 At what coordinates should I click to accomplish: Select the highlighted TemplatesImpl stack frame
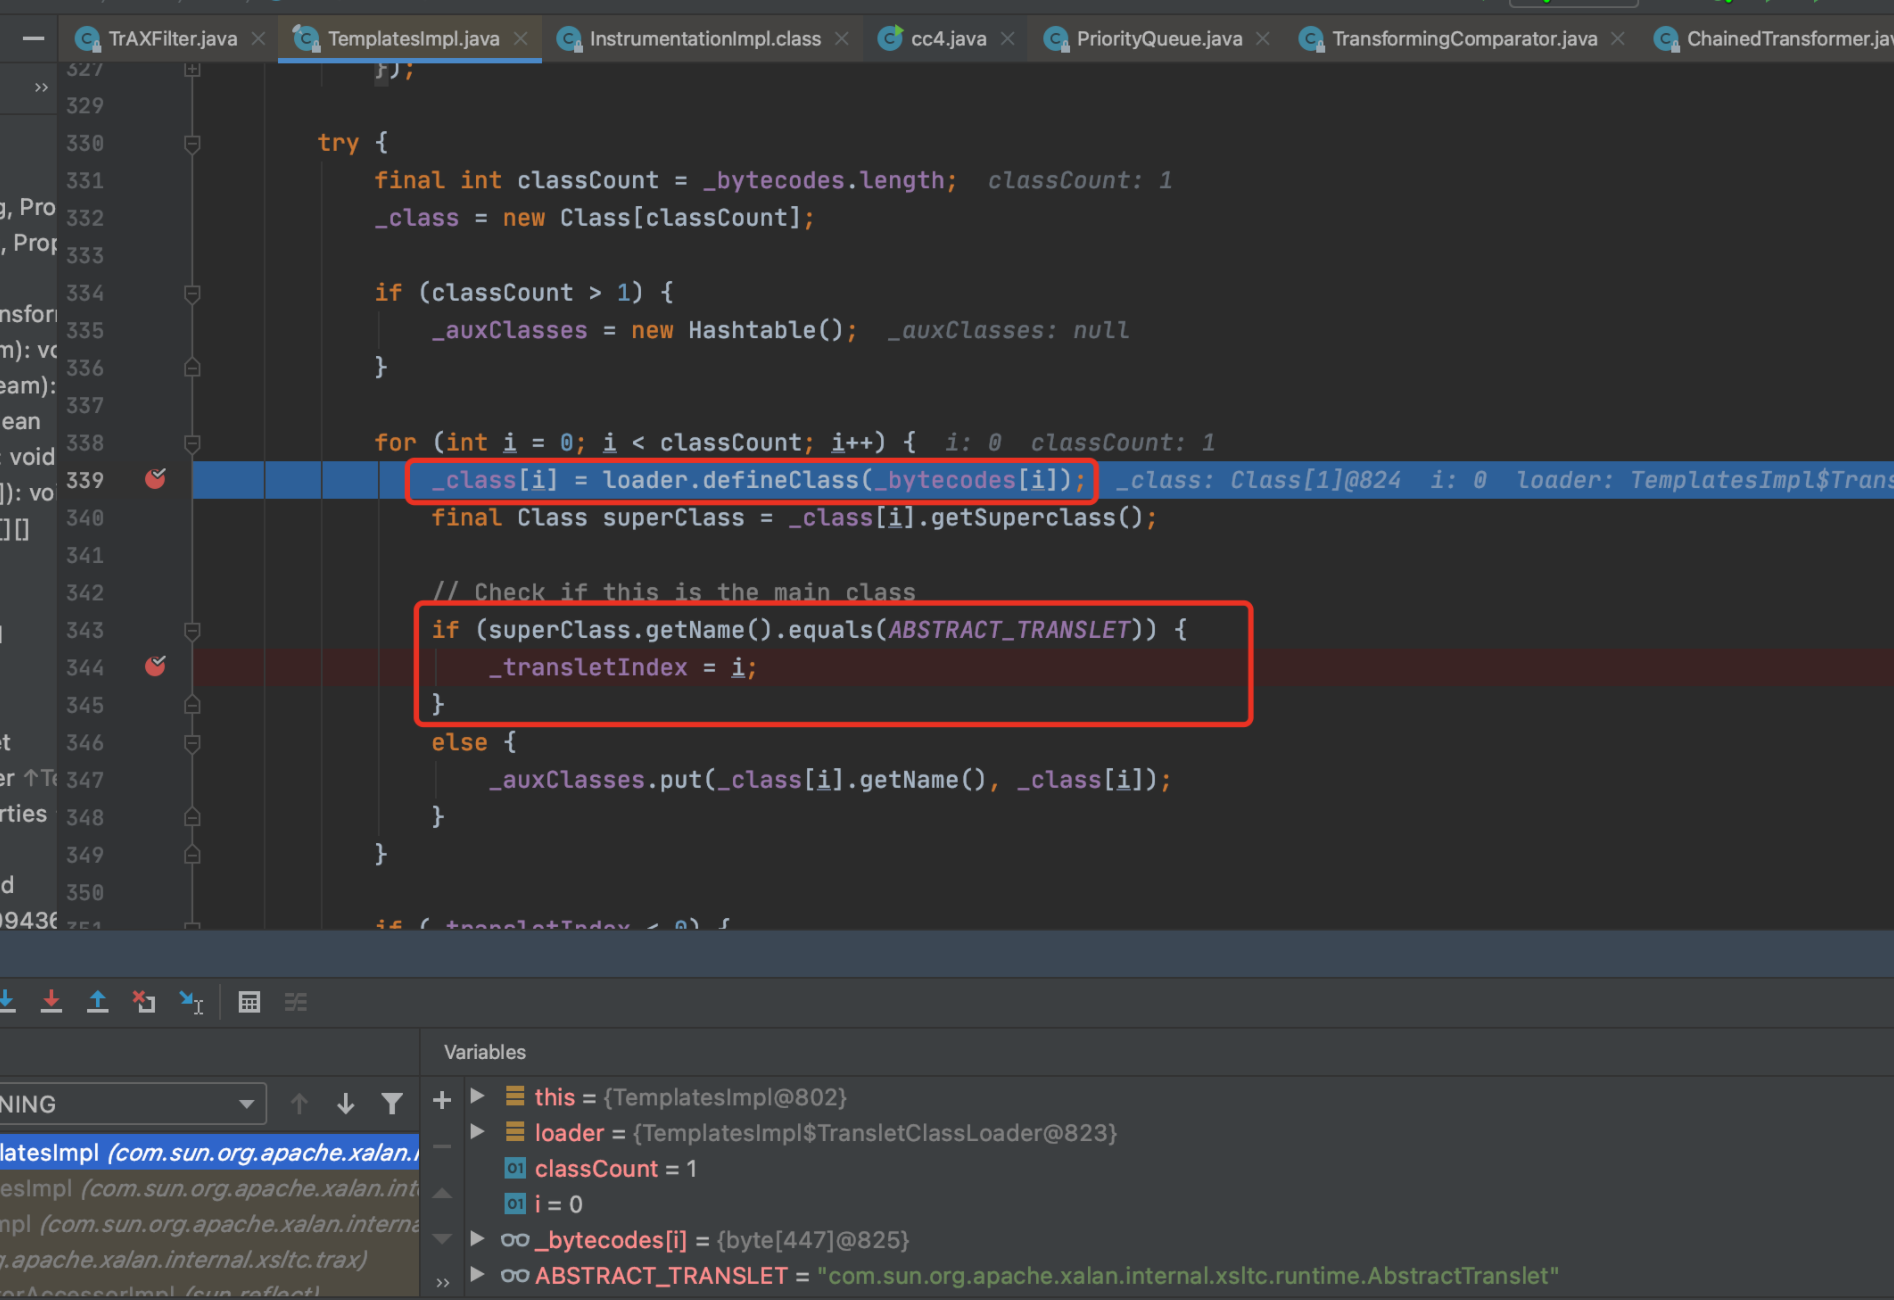coord(209,1152)
